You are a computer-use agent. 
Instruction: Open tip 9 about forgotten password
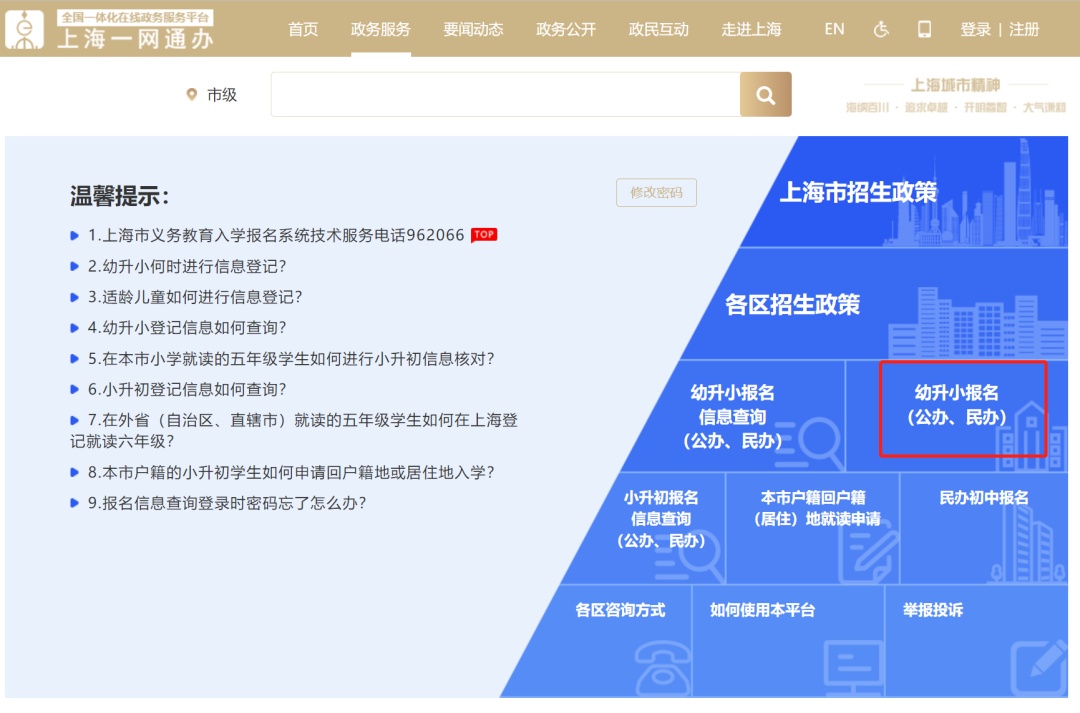coord(227,503)
